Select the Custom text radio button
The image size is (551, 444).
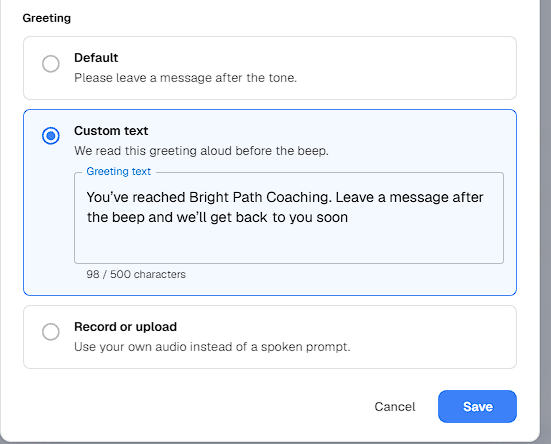[51, 136]
